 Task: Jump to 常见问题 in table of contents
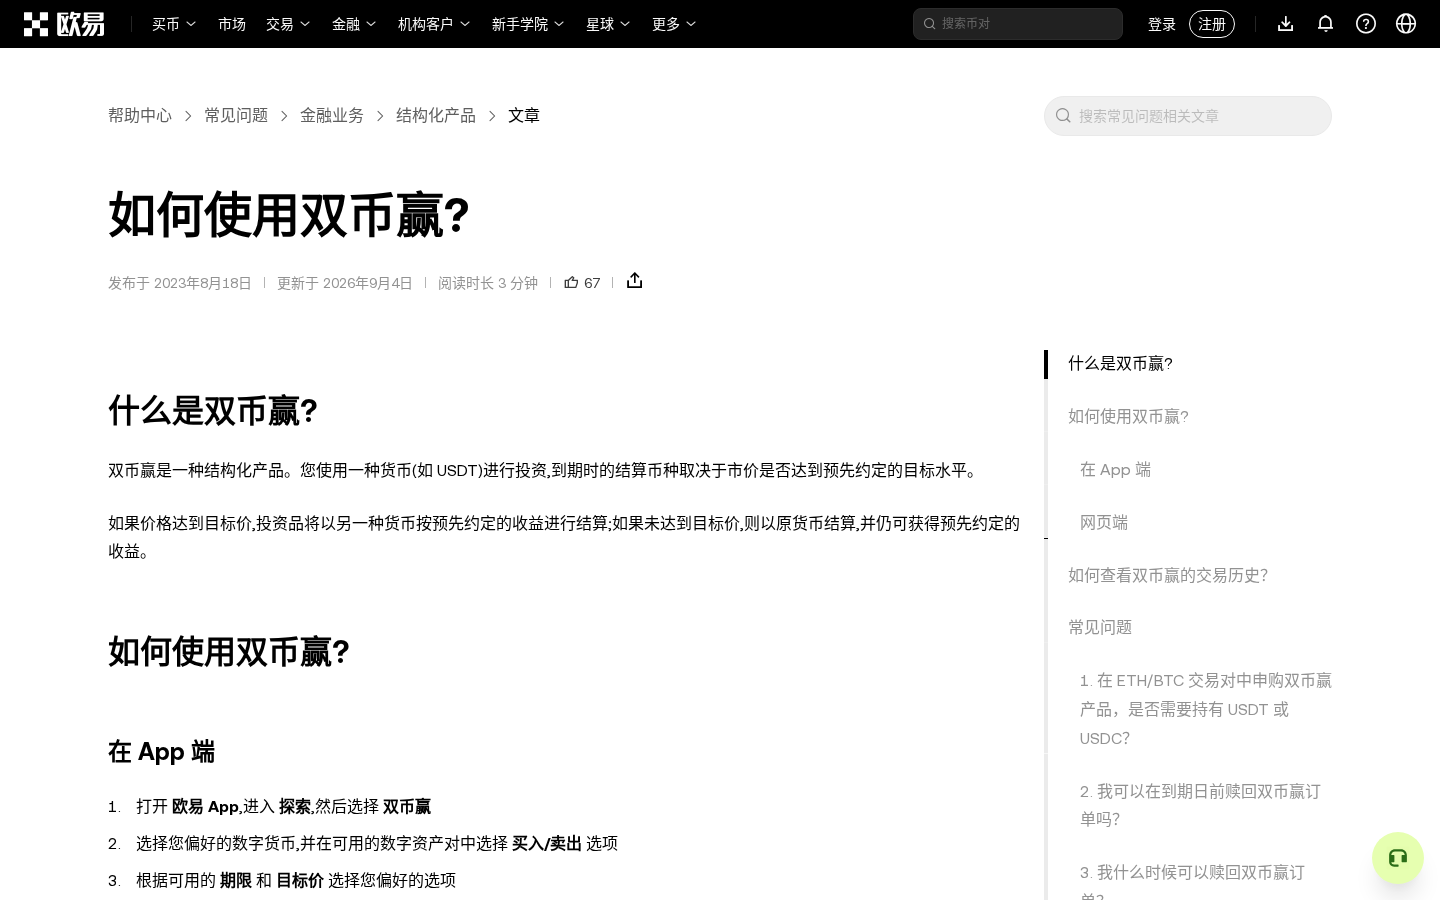(x=1100, y=628)
